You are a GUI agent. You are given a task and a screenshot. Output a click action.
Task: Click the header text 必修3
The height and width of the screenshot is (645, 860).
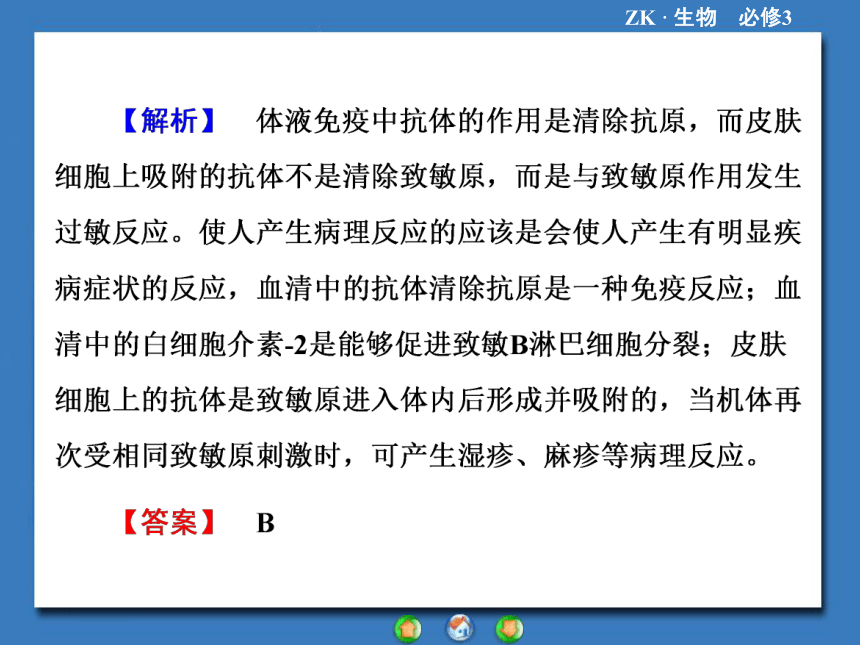point(765,18)
